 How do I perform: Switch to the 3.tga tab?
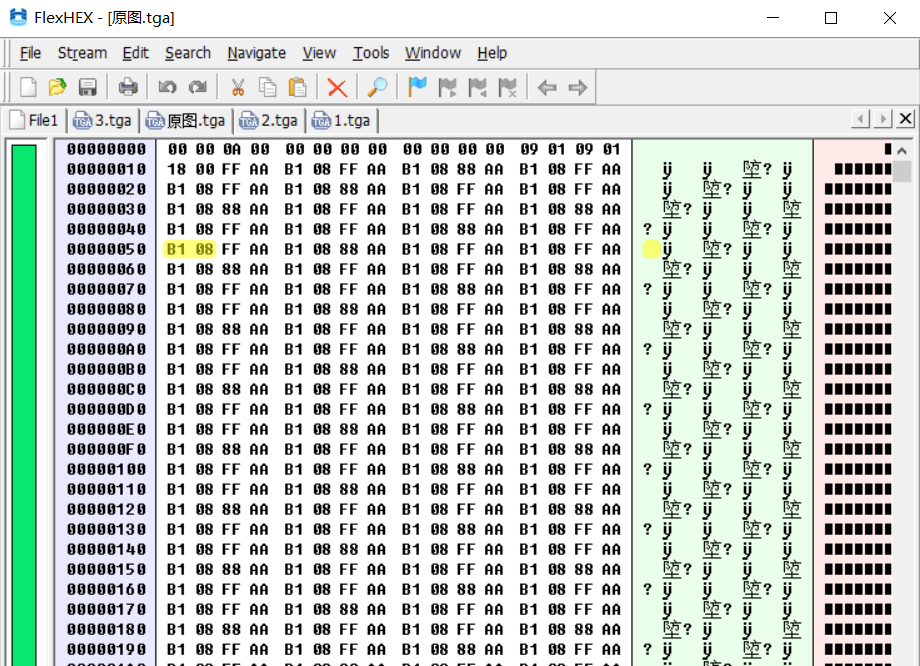tap(103, 120)
